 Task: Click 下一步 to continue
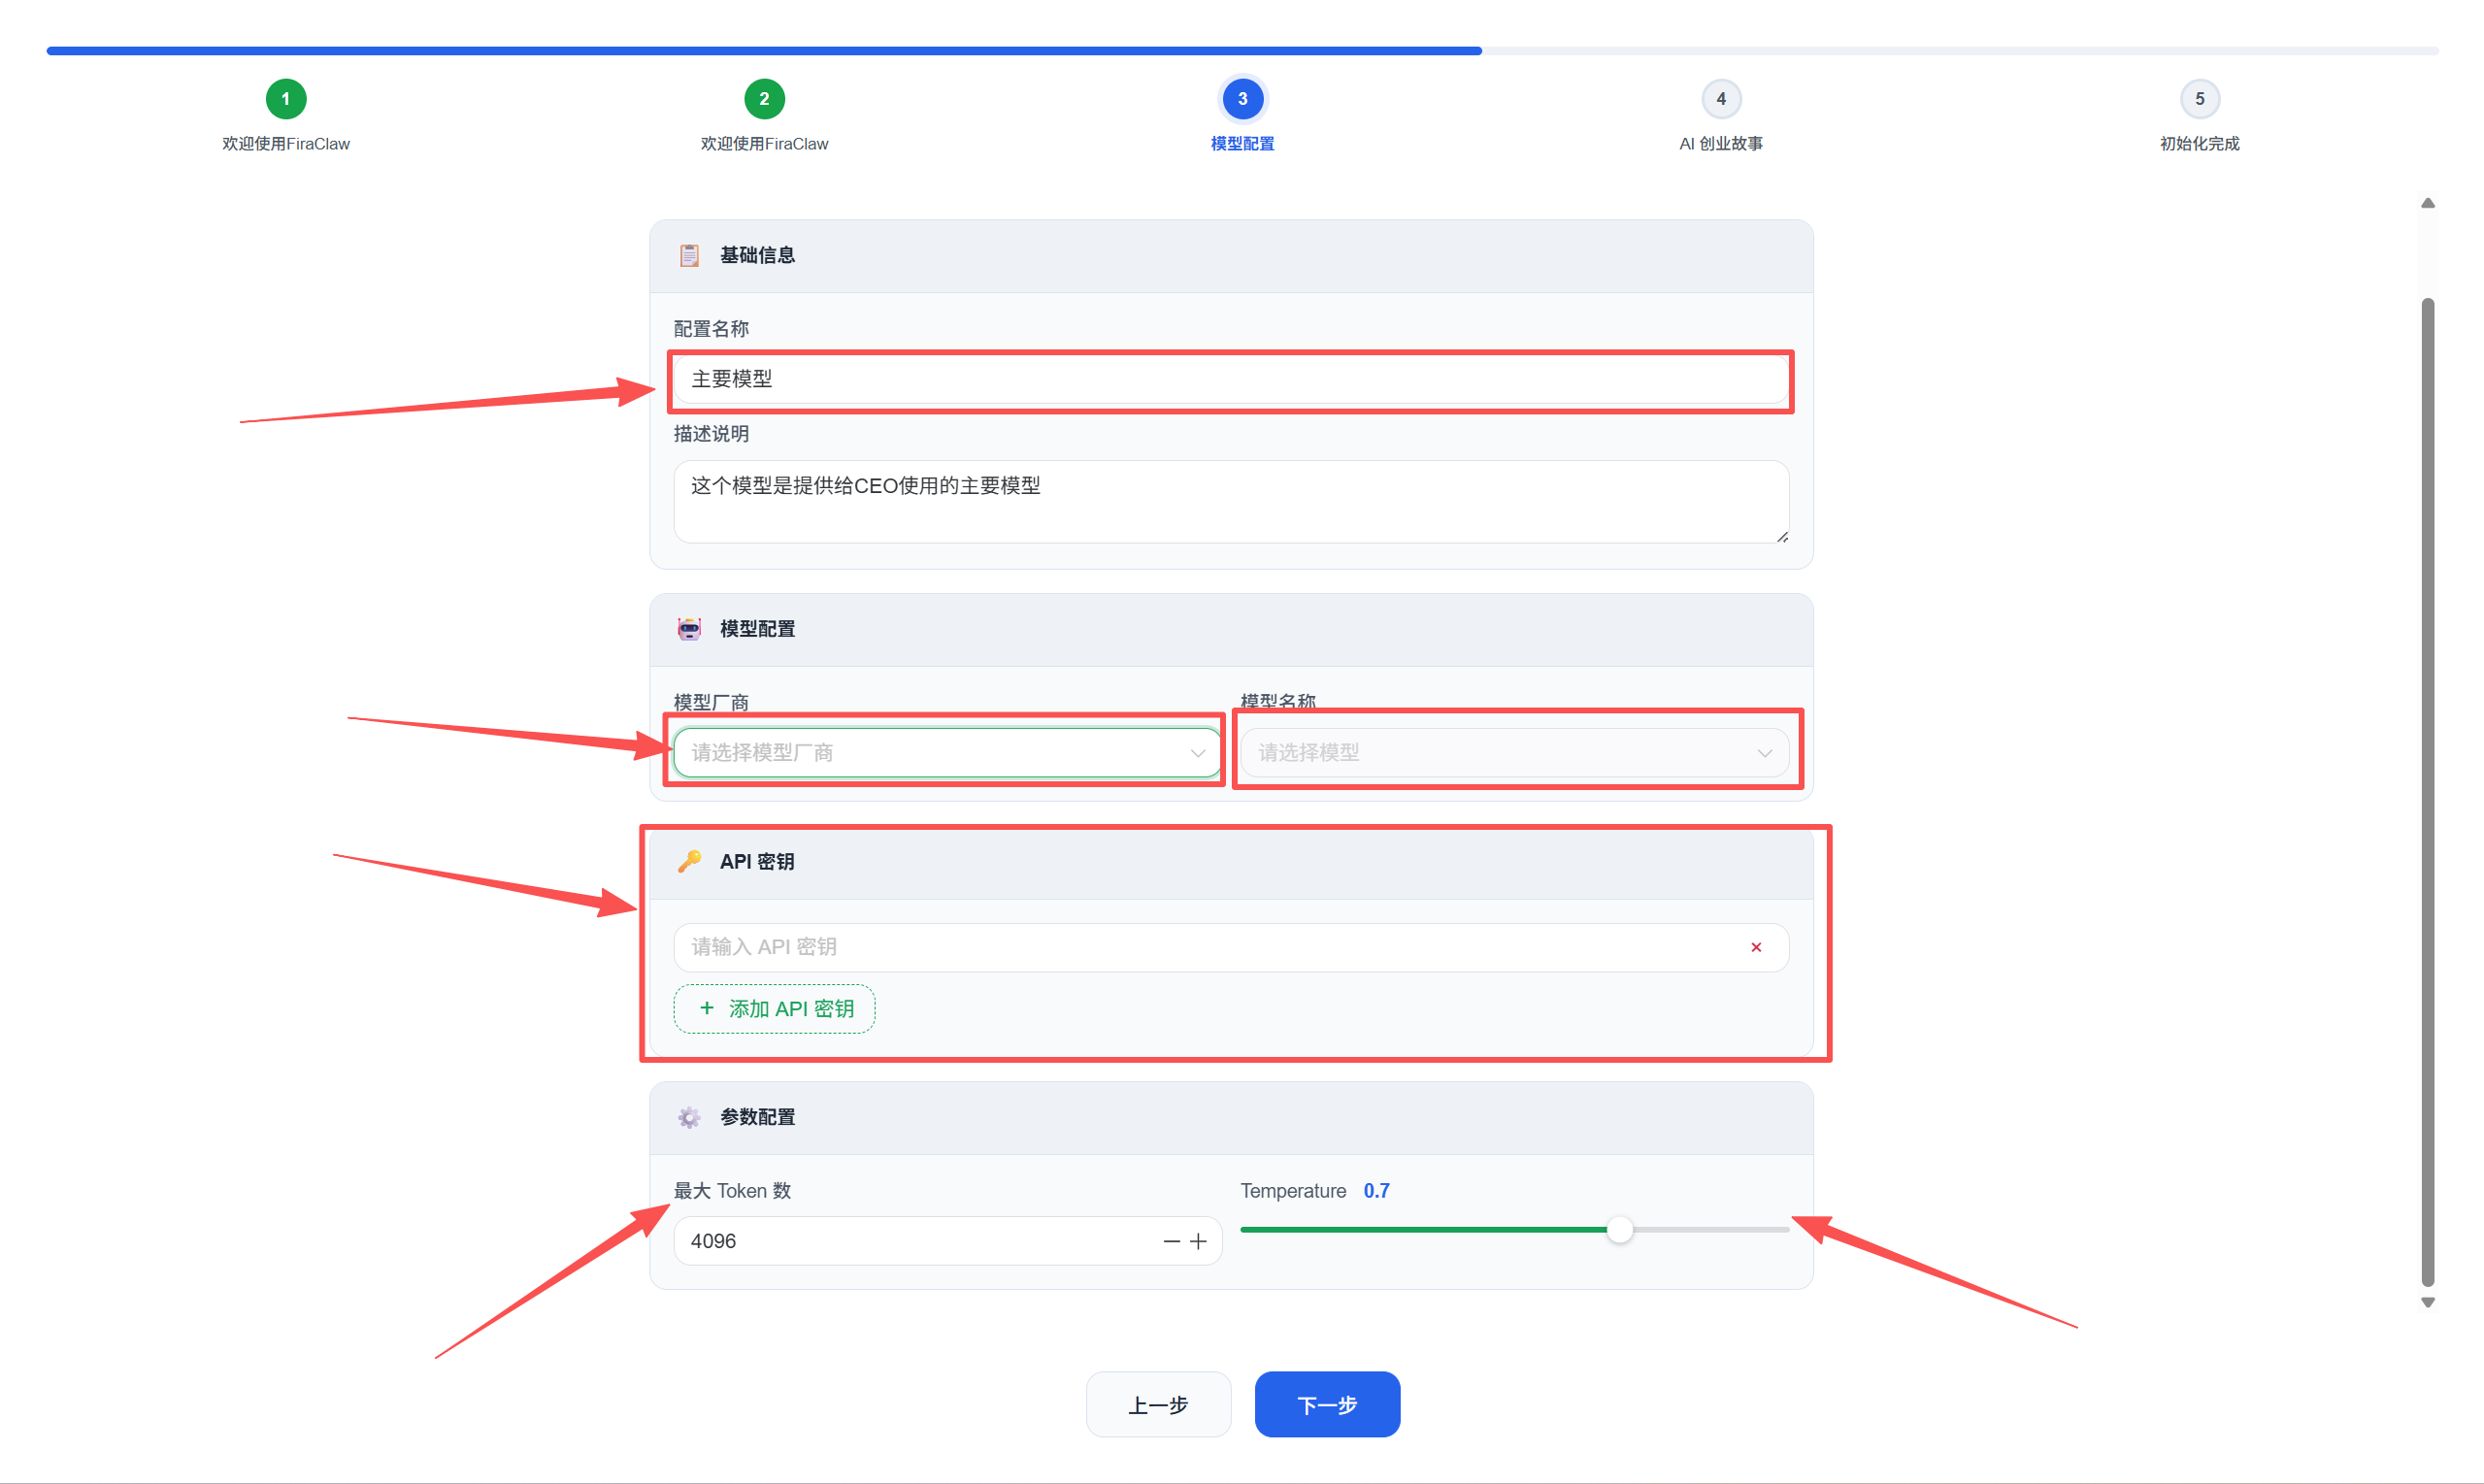1327,1404
